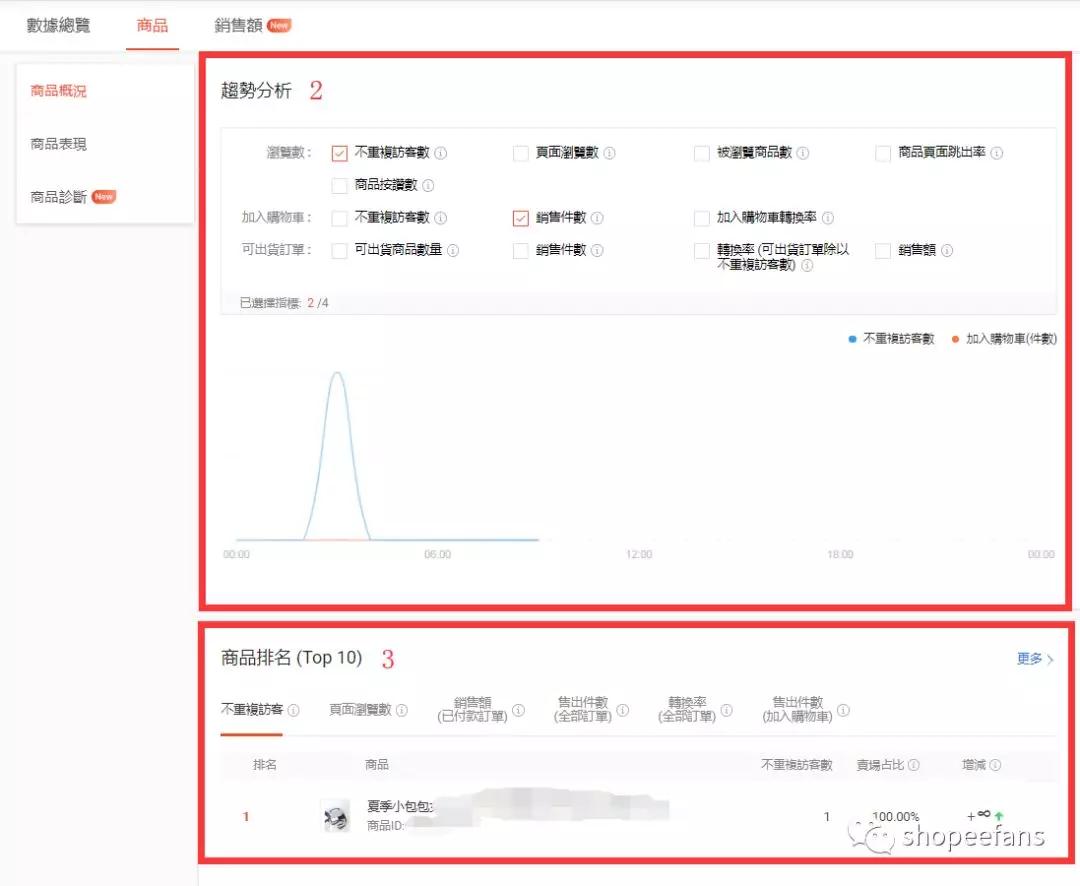Screen dimensions: 1080x886
Task: Open the 夏季小包 product thumbnail image
Action: tap(333, 816)
